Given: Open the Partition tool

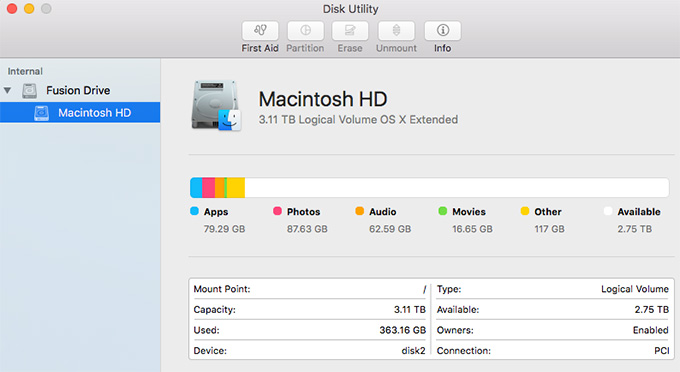Looking at the screenshot, I should tap(305, 30).
